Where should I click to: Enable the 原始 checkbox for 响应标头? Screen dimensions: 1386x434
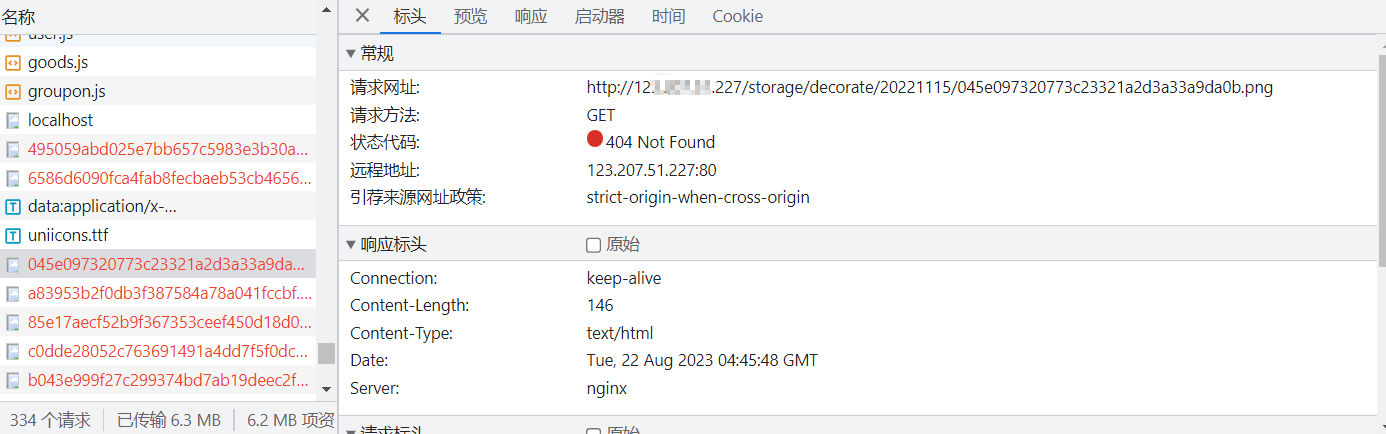(593, 245)
